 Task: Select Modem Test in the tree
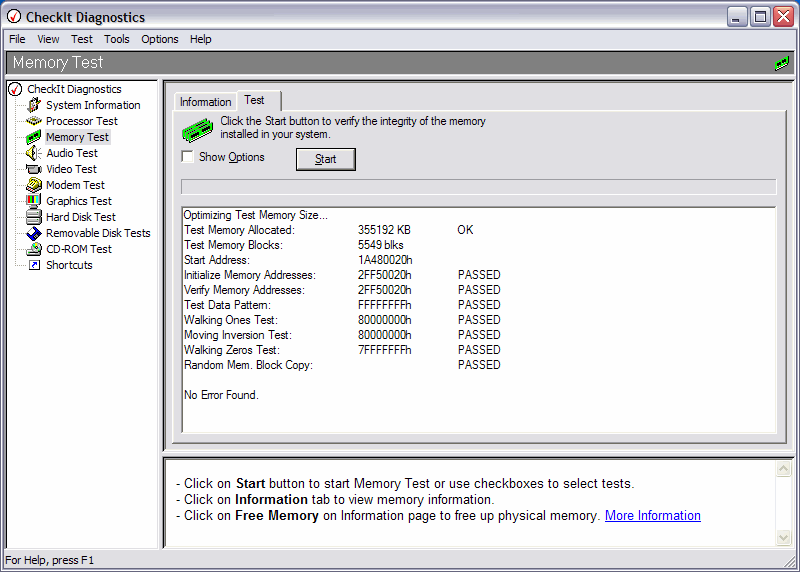point(76,185)
